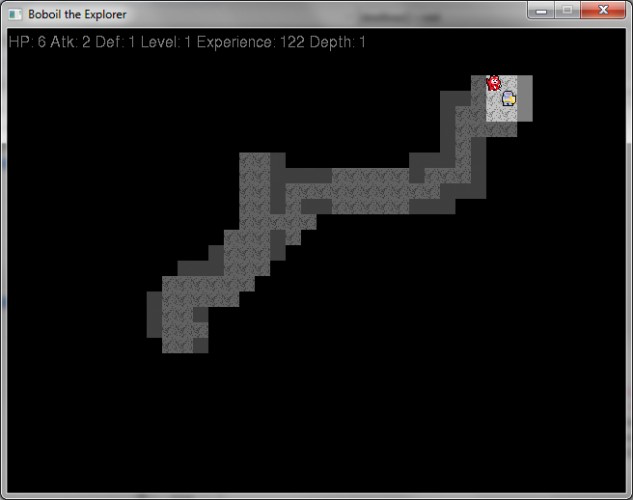Click the lit floor tile below the player
The image size is (633, 500).
point(509,114)
